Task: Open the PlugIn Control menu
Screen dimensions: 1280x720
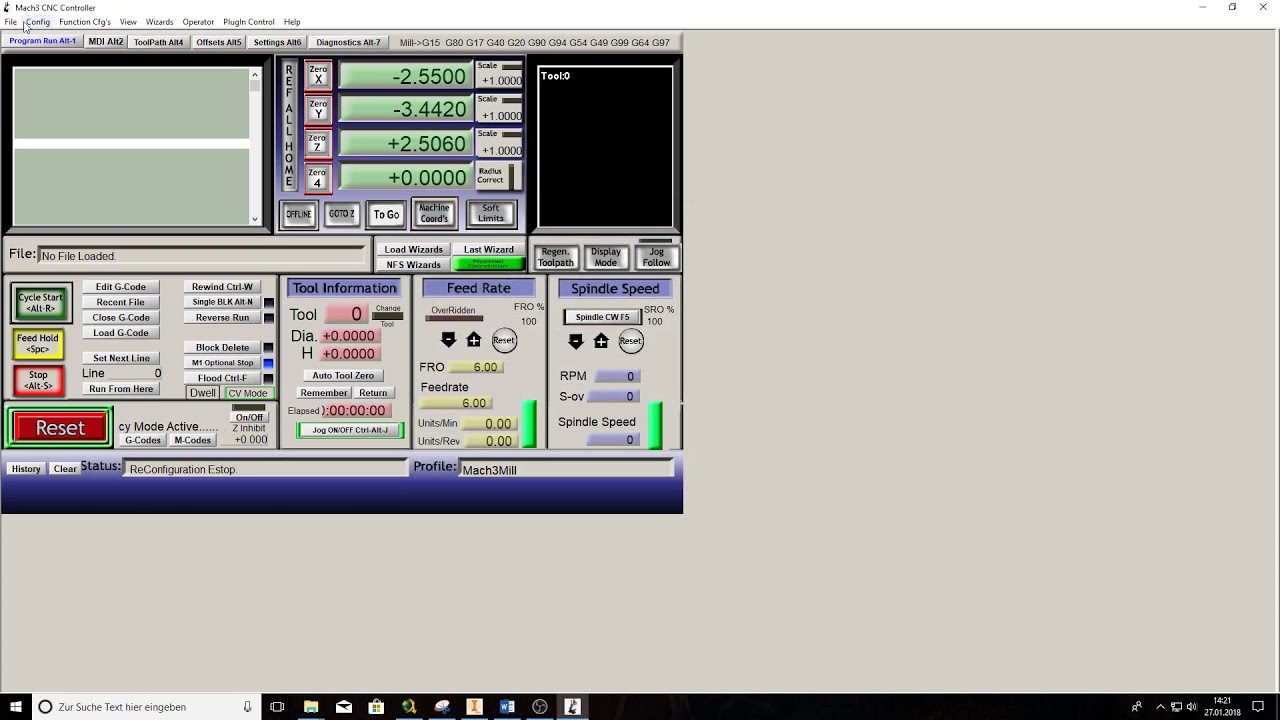Action: (x=249, y=22)
